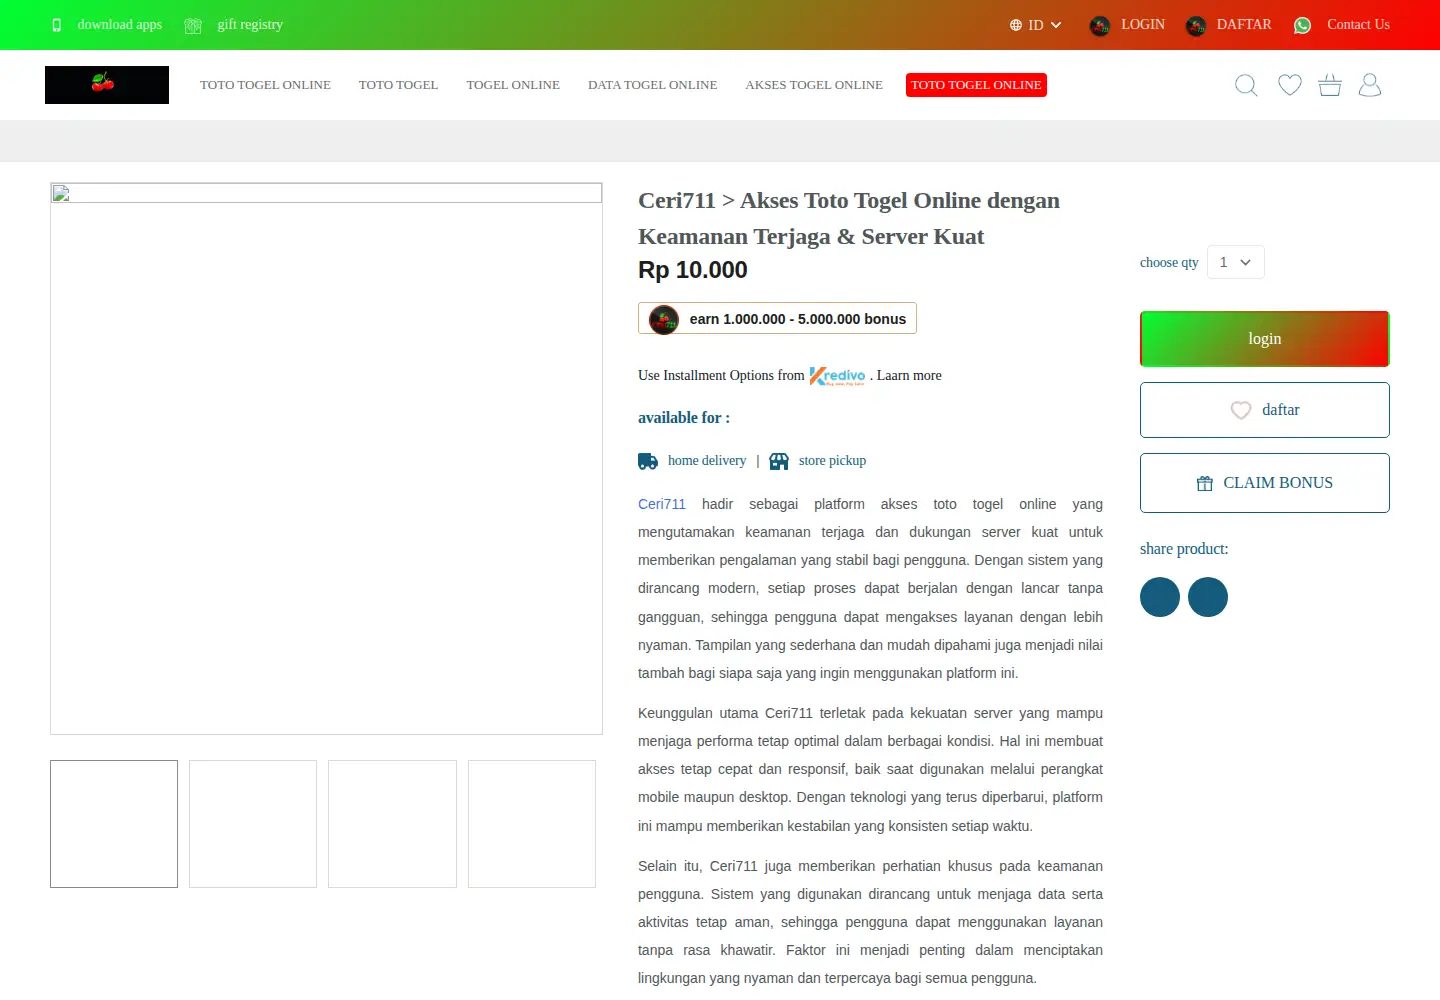Click the gift icon in CLAIM BONUS
Viewport: 1440px width, 1000px height.
pyautogui.click(x=1205, y=483)
